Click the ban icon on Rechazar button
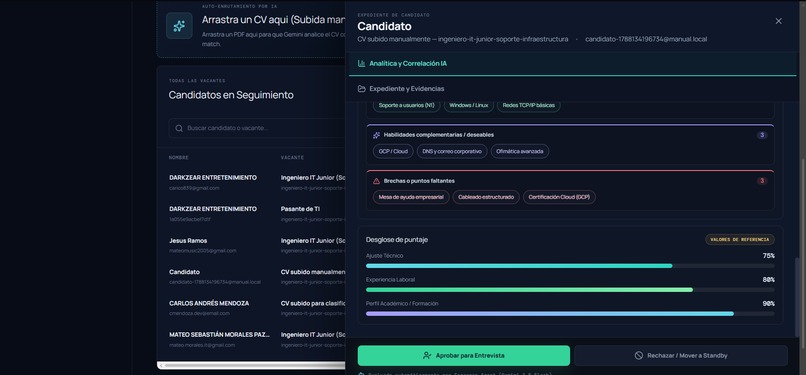The width and height of the screenshot is (806, 375). 638,355
